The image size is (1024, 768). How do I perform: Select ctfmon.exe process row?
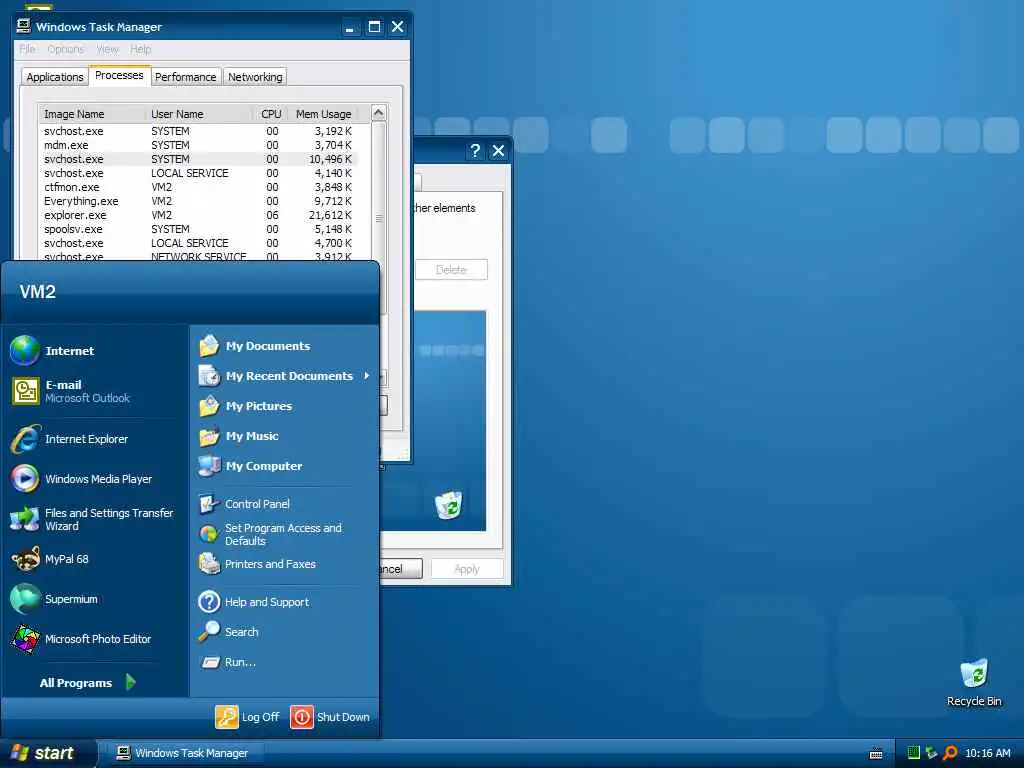click(x=198, y=187)
